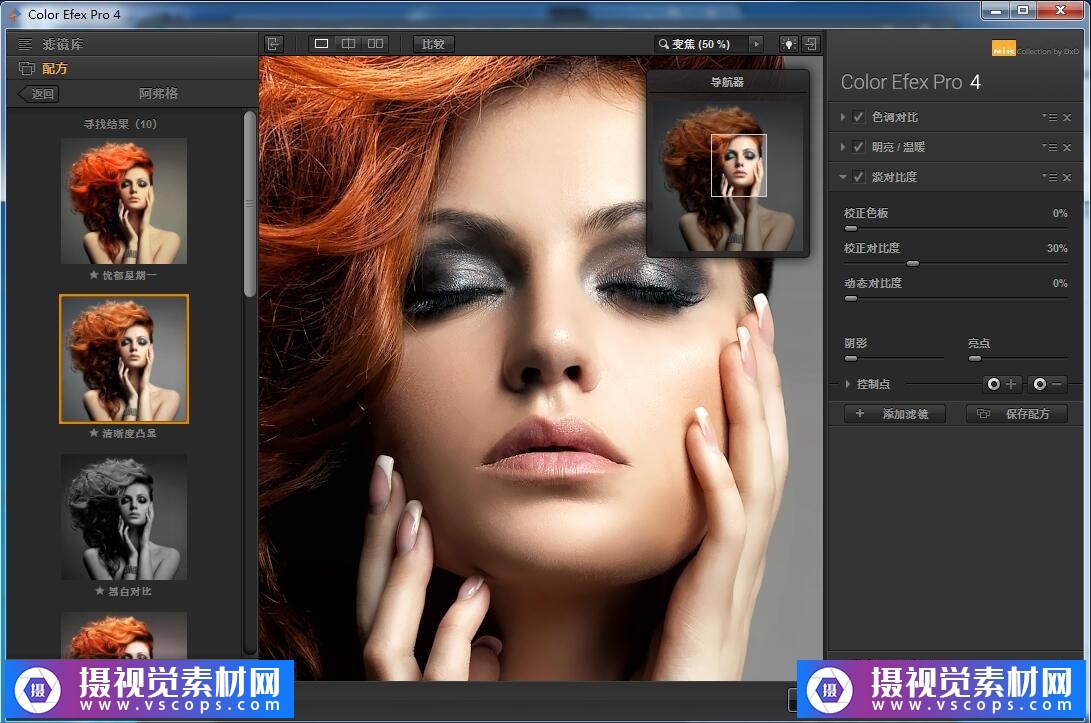
Task: Switch to single image view
Action: coord(321,44)
